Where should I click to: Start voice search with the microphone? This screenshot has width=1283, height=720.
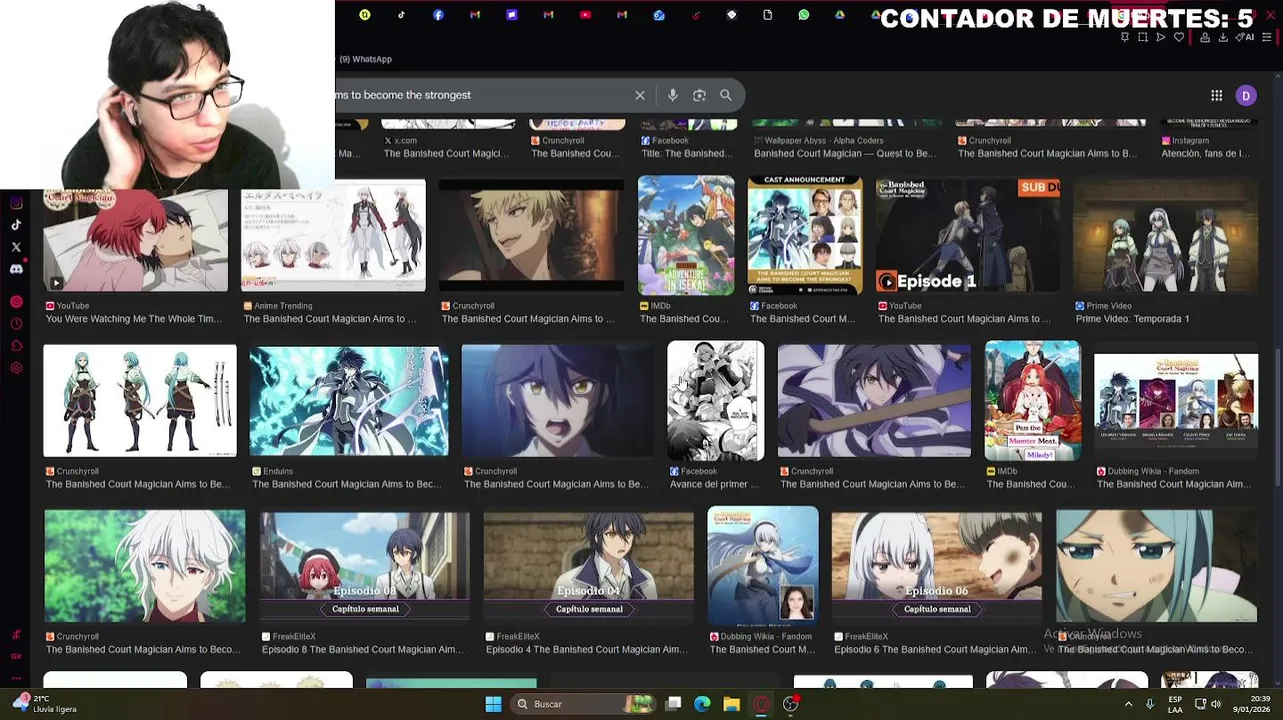click(673, 95)
